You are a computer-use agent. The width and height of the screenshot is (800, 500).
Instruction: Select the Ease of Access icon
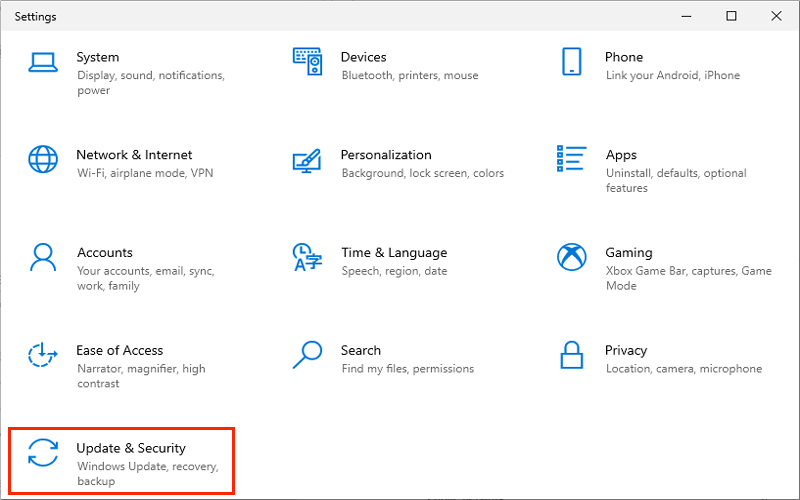(43, 355)
